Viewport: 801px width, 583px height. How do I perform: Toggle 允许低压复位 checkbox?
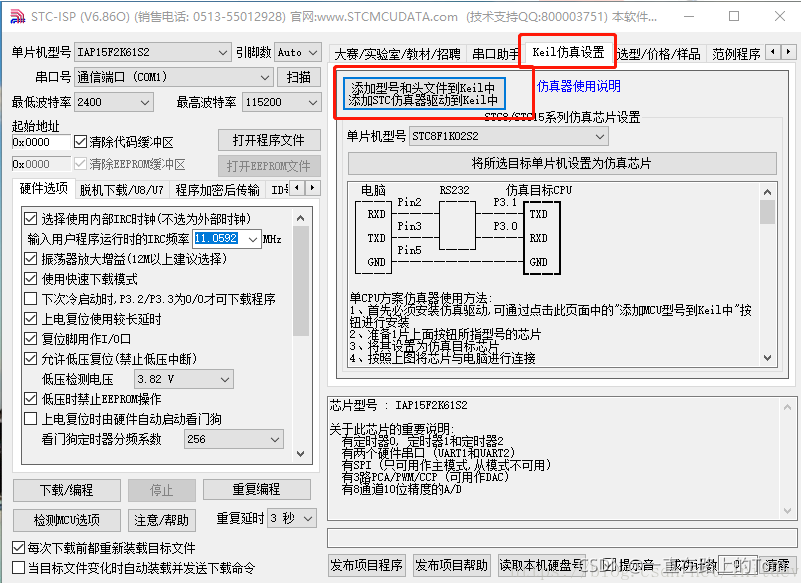(31, 359)
